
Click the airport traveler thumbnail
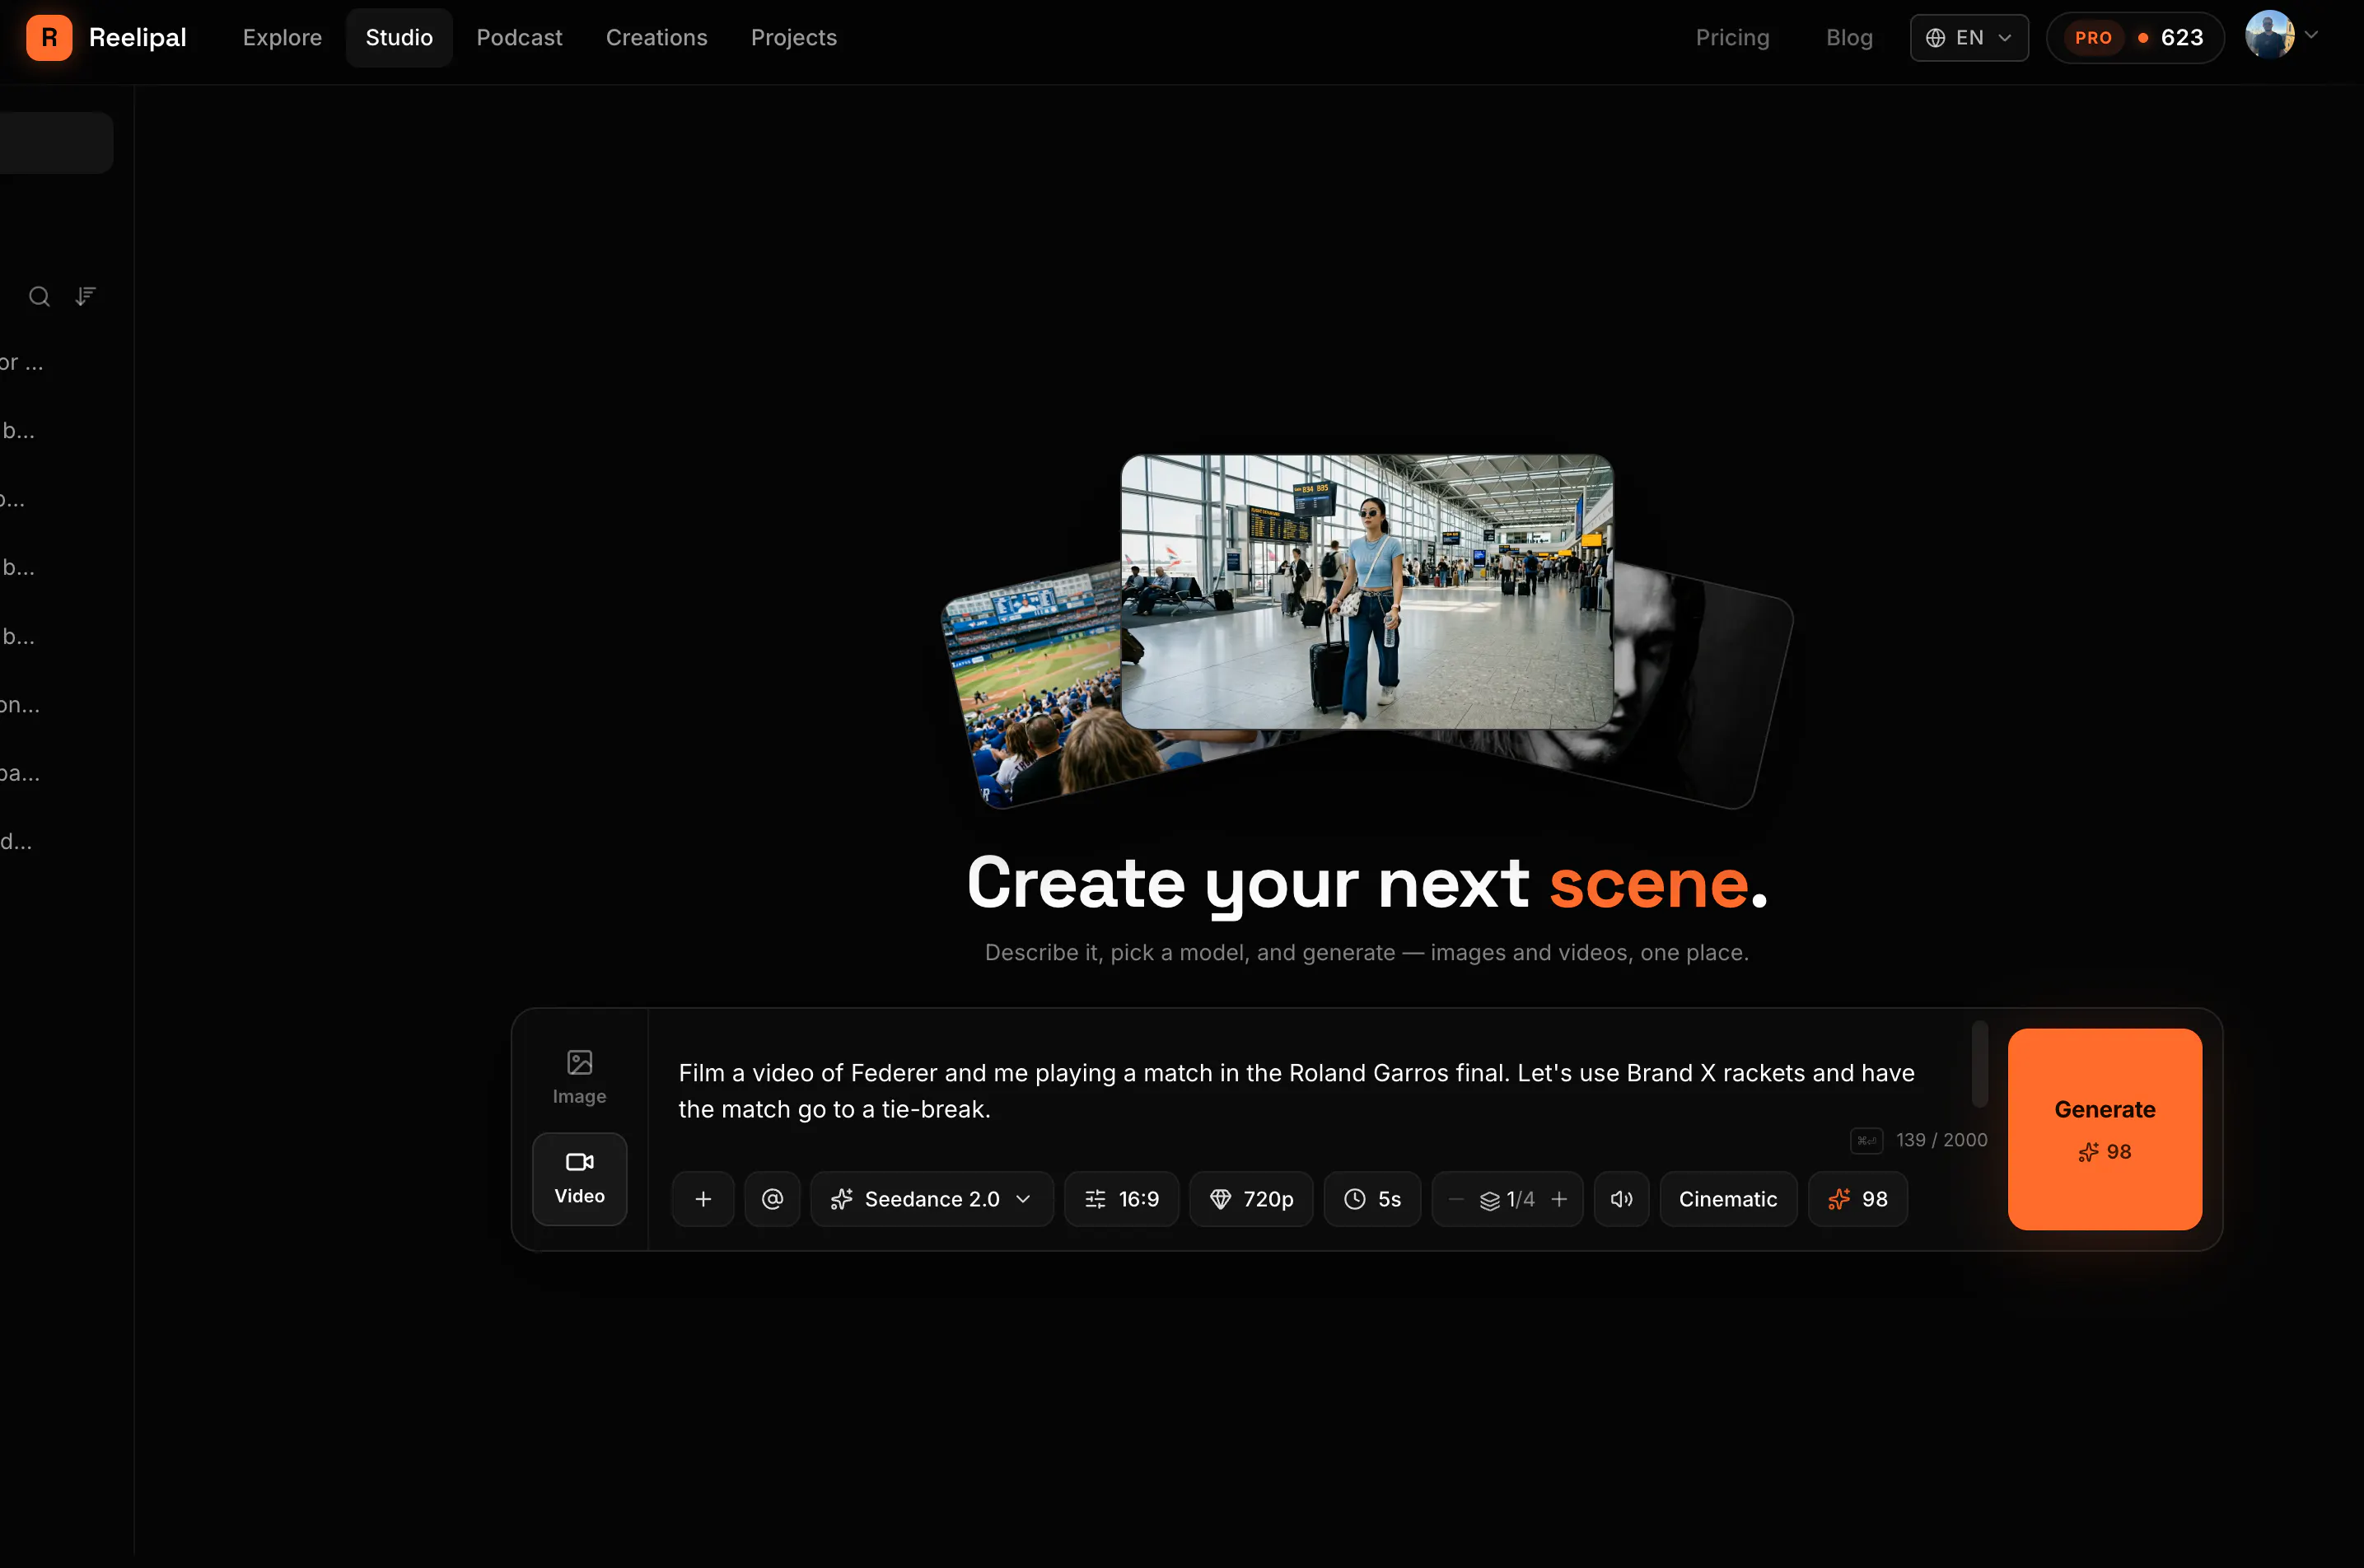click(x=1366, y=592)
